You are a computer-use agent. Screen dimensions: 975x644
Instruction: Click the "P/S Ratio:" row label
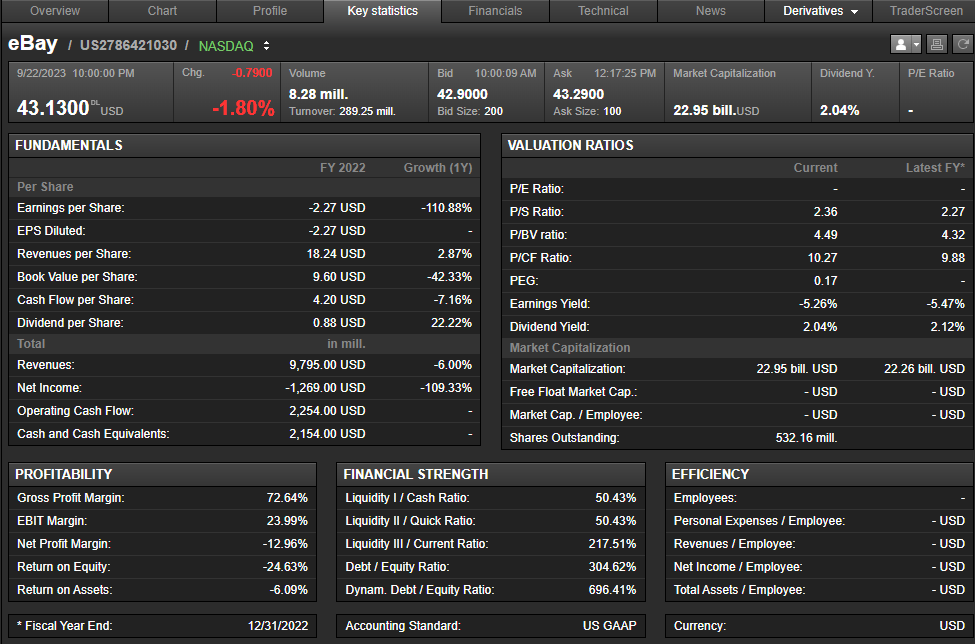537,212
